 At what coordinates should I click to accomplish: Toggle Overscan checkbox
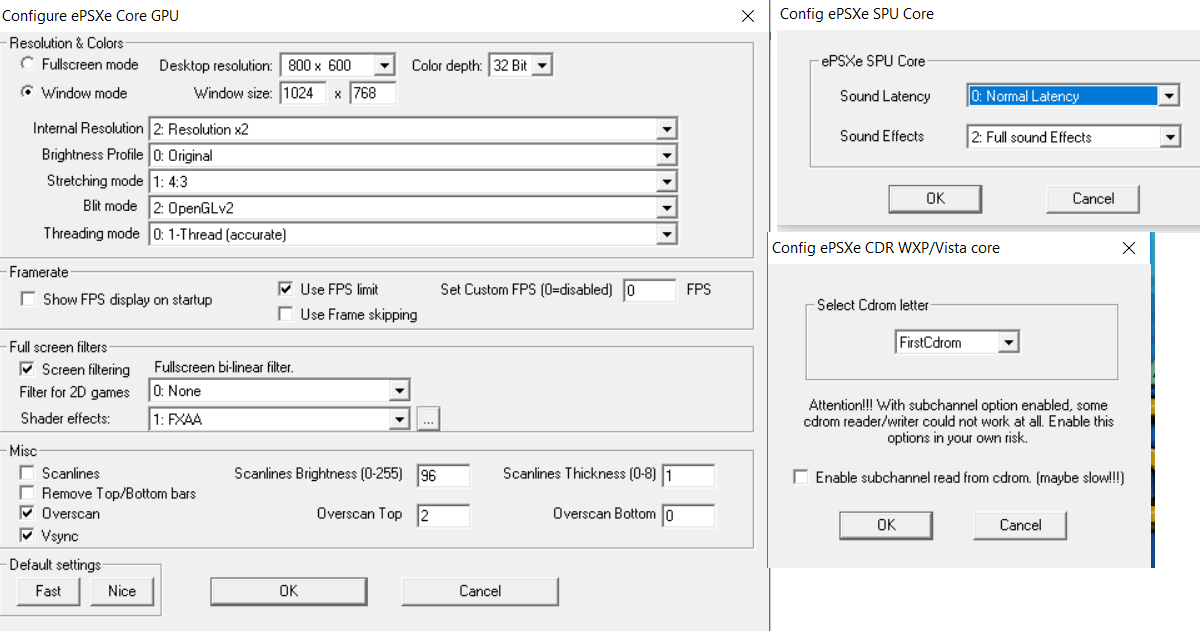tap(27, 513)
